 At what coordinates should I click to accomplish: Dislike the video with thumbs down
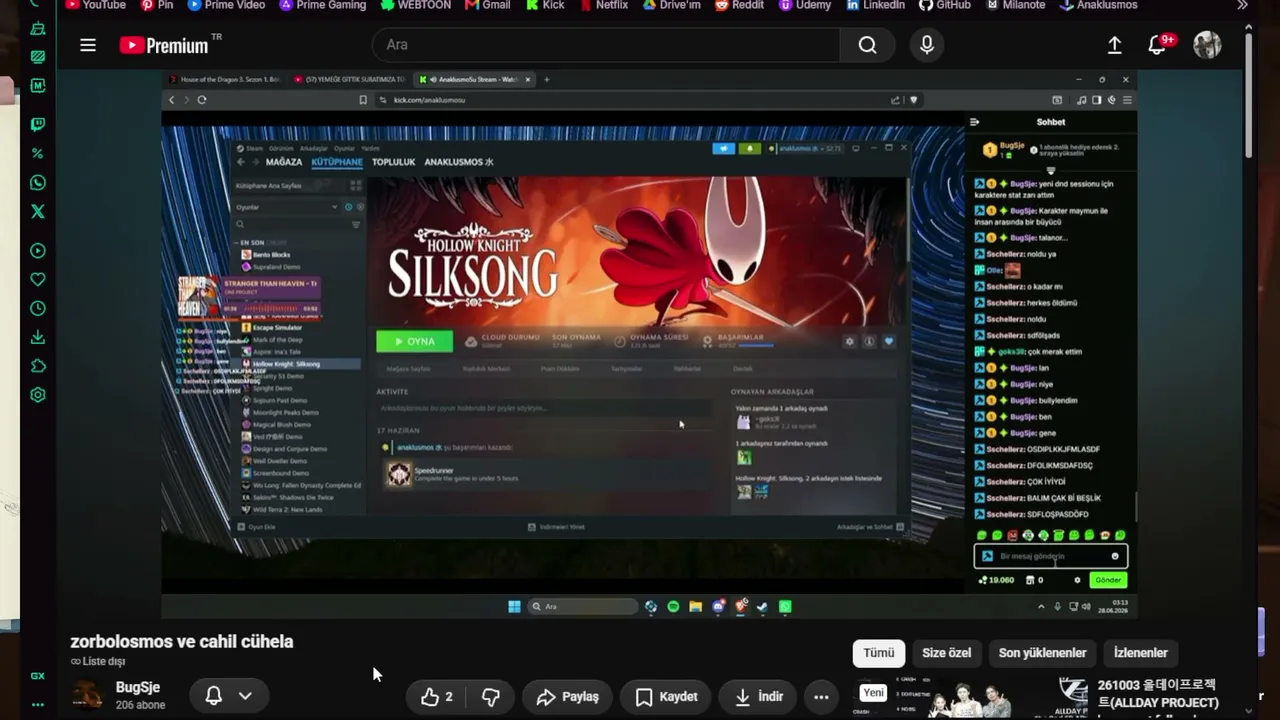point(491,697)
